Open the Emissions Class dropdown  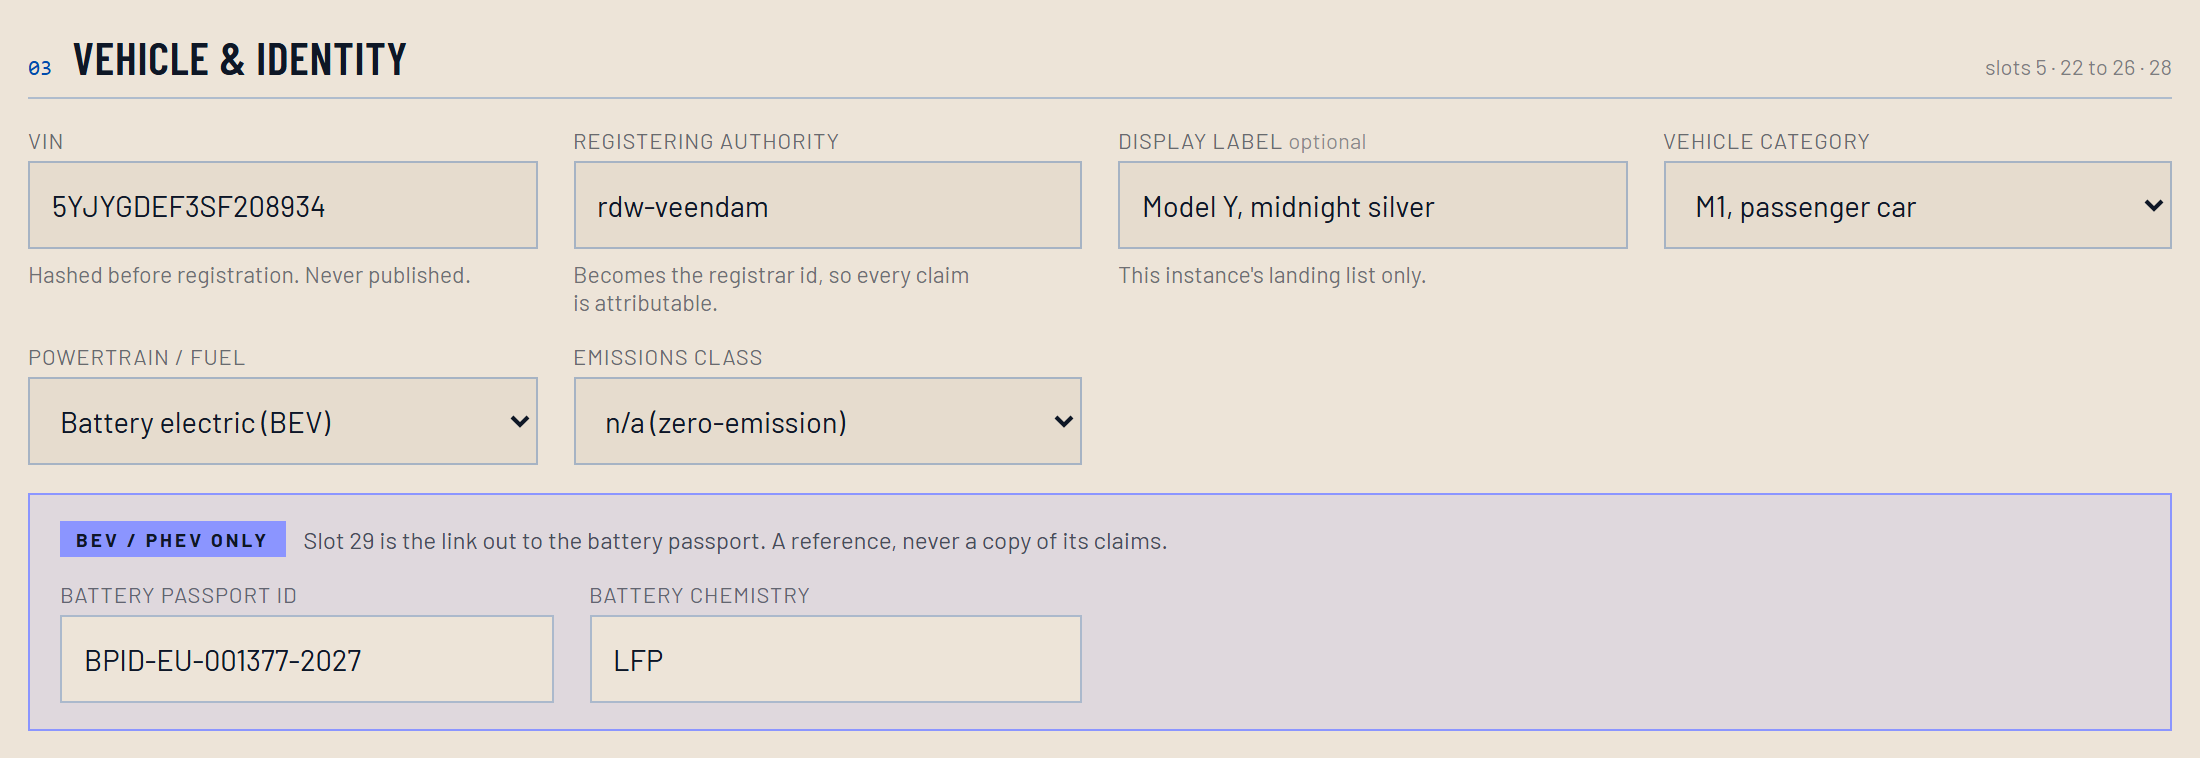[x=828, y=421]
